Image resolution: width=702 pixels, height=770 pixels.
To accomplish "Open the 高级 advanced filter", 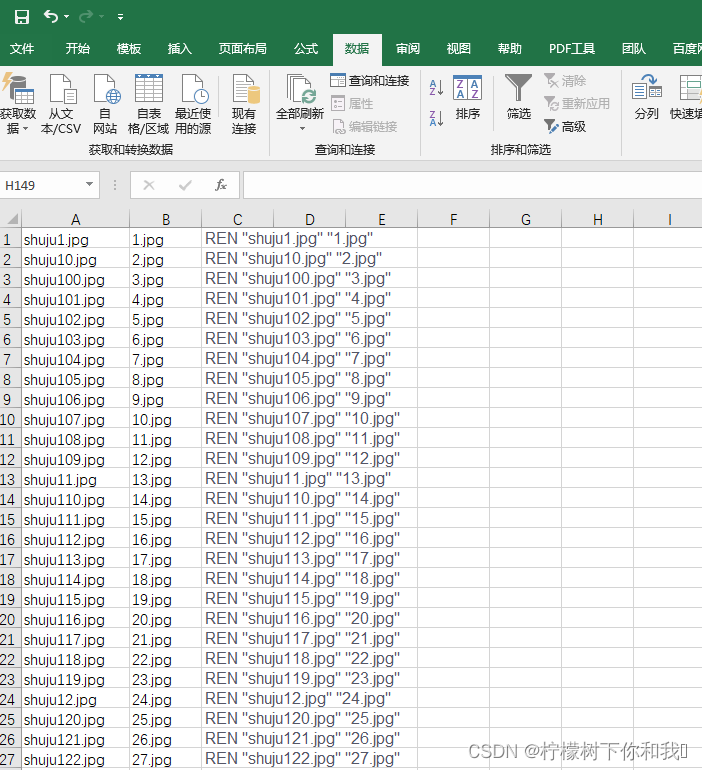I will coord(565,127).
